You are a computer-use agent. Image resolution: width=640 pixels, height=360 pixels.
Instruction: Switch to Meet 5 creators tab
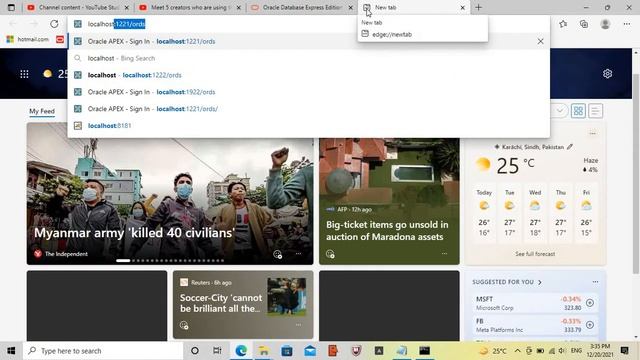(190, 7)
